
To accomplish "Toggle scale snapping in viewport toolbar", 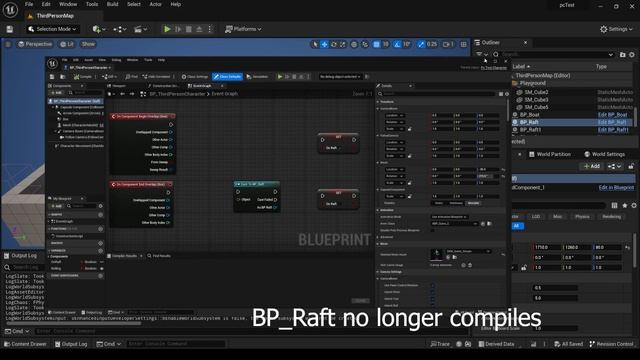I will [421, 44].
